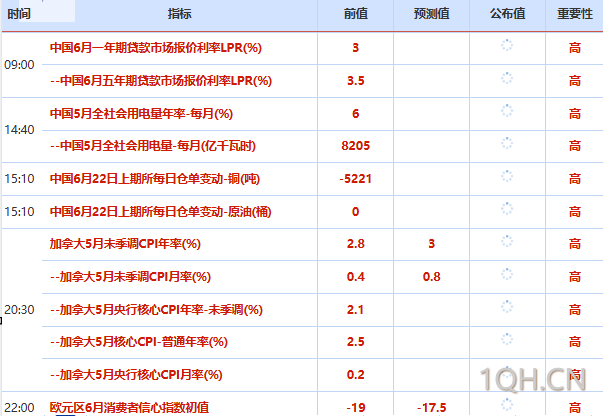
Task: Click the 15:10 time for 铜 row
Action: [x=19, y=179]
